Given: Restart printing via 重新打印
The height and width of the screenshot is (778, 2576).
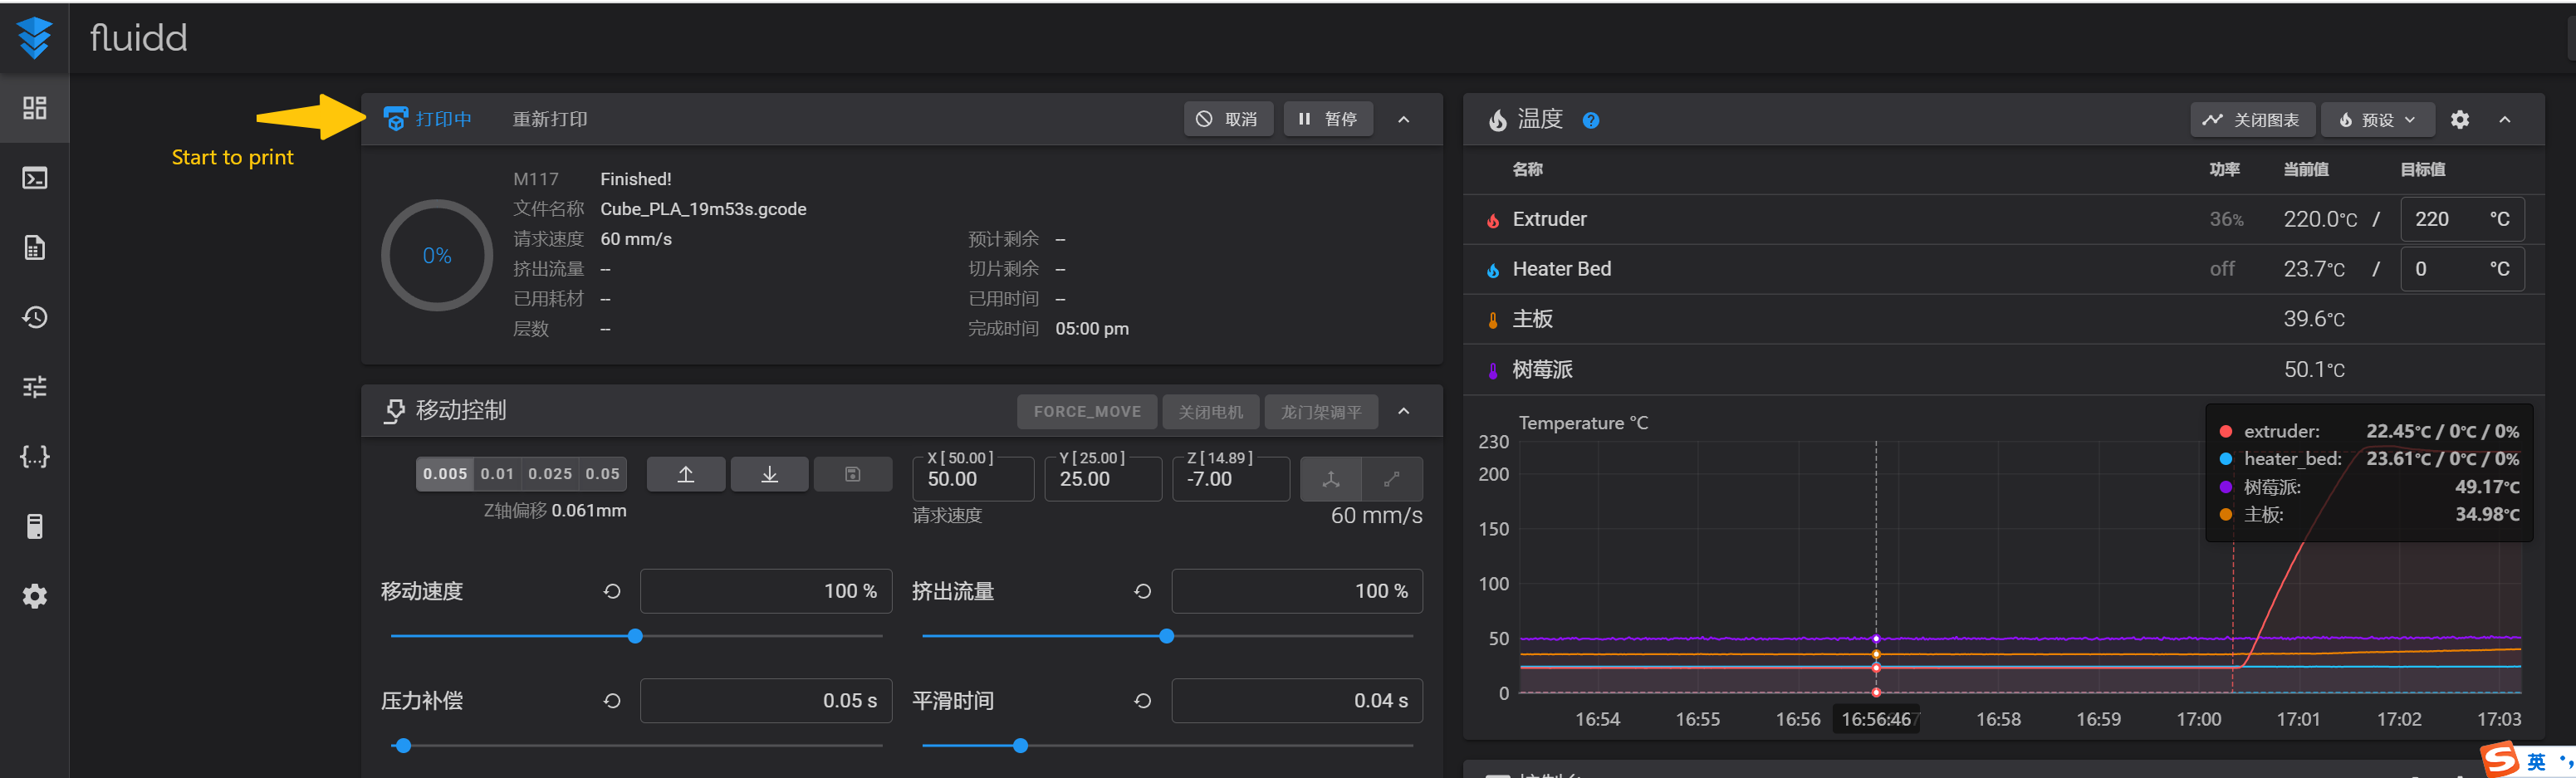Looking at the screenshot, I should [548, 118].
